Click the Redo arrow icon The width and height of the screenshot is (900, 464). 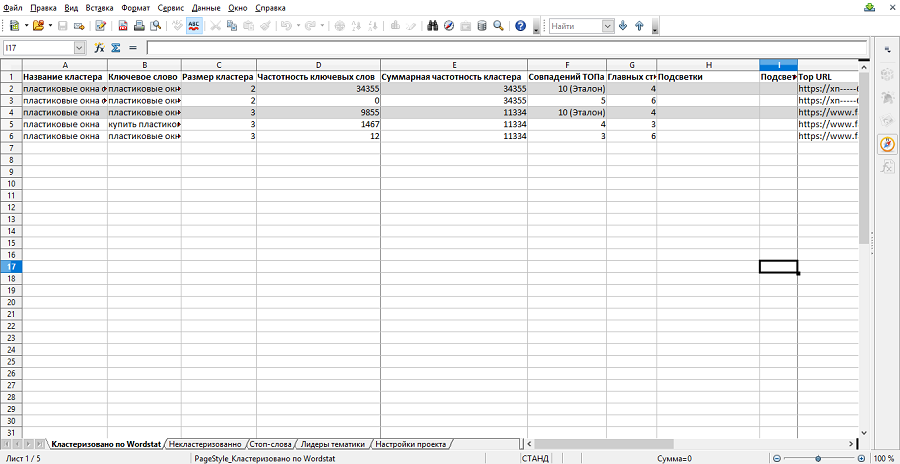coord(311,26)
